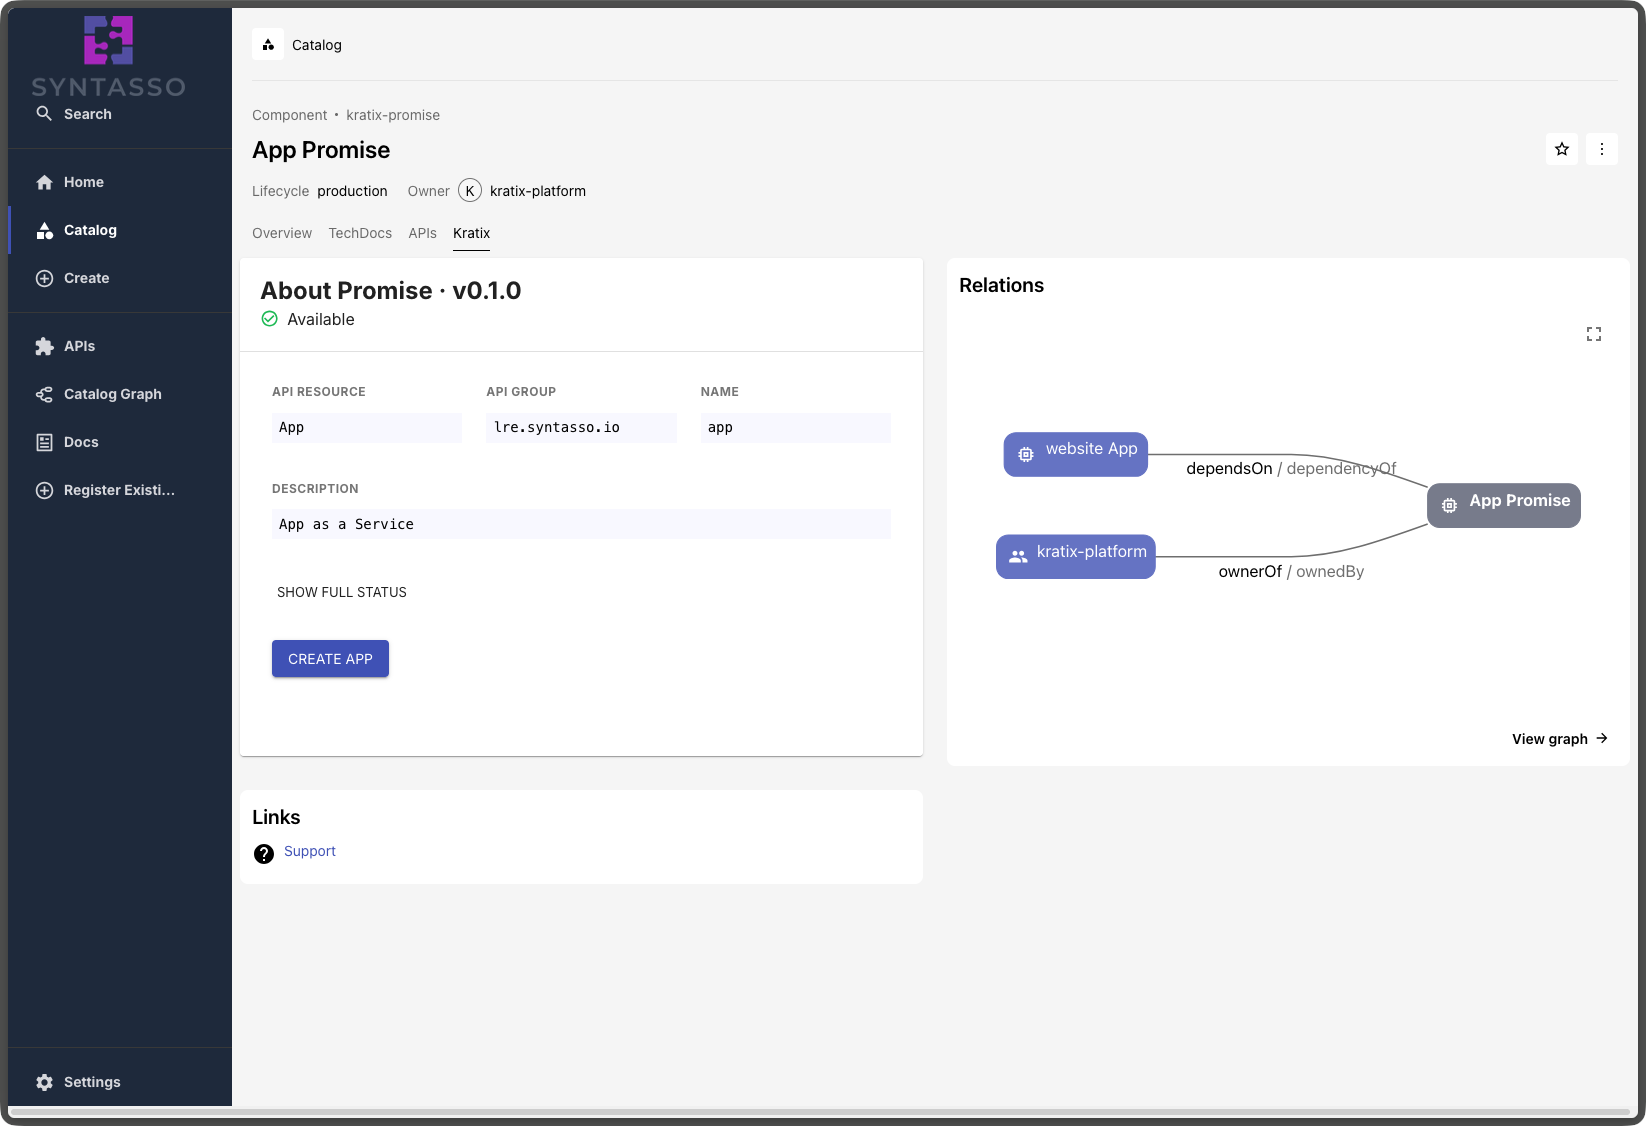Click the Catalog icon in header

268,45
